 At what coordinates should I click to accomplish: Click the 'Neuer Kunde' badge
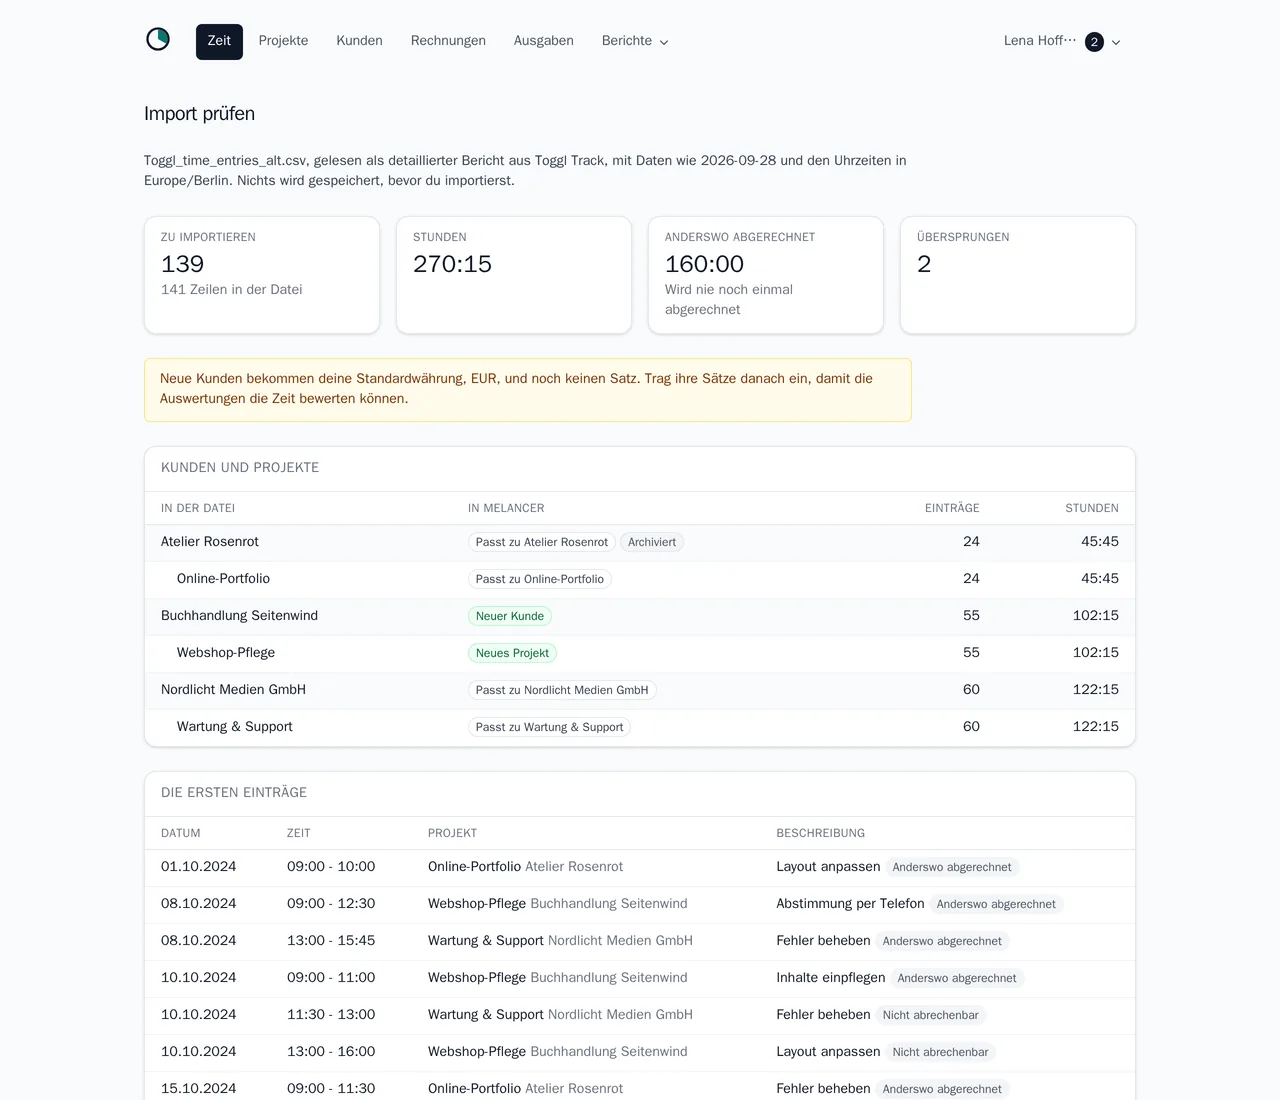(510, 616)
